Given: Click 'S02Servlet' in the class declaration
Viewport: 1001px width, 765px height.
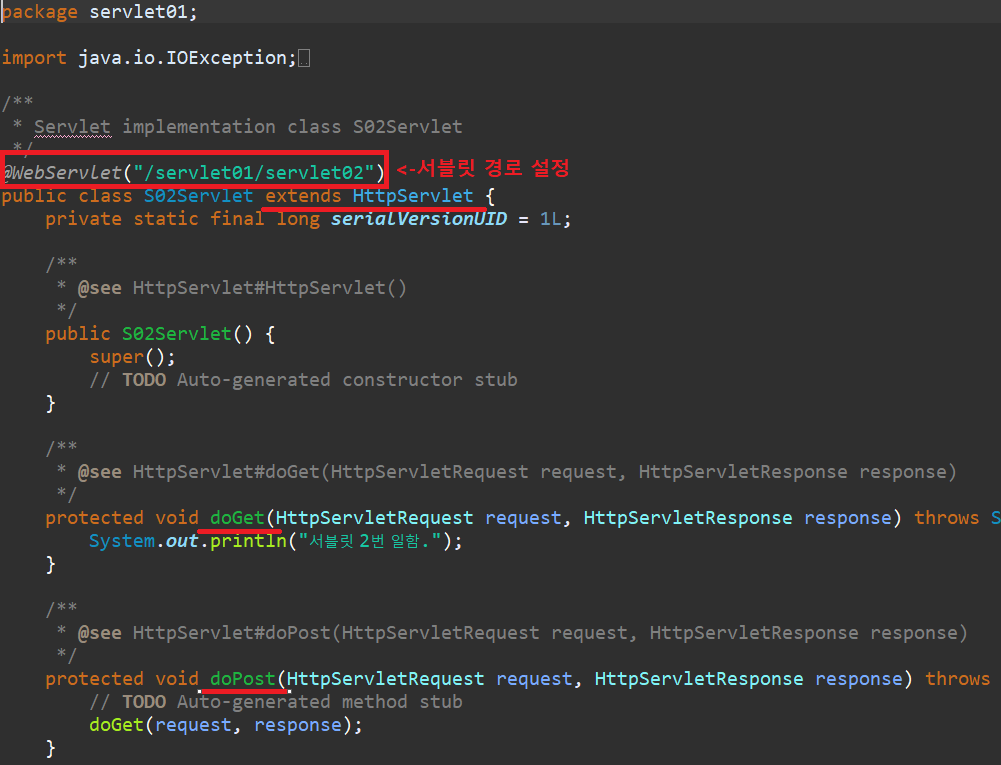Looking at the screenshot, I should (x=199, y=195).
